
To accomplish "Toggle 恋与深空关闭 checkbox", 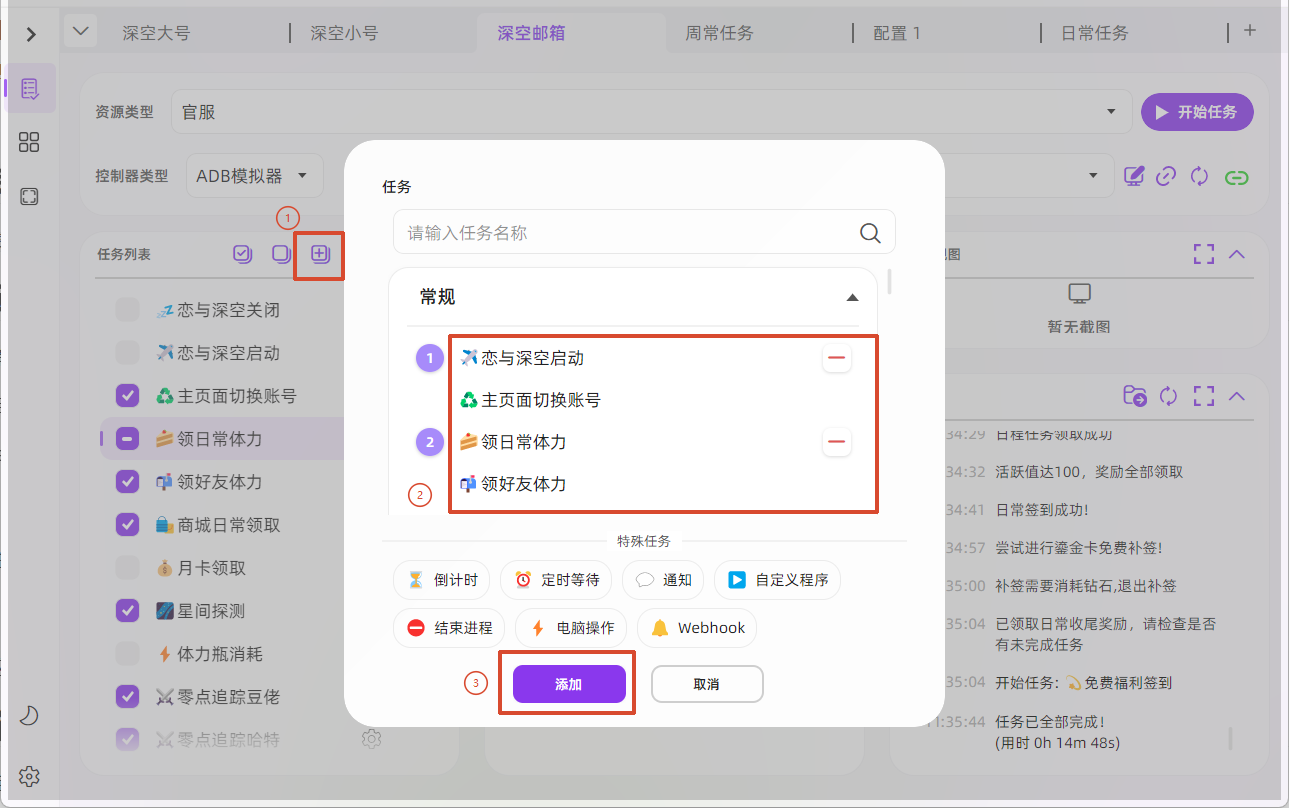I will click(128, 310).
